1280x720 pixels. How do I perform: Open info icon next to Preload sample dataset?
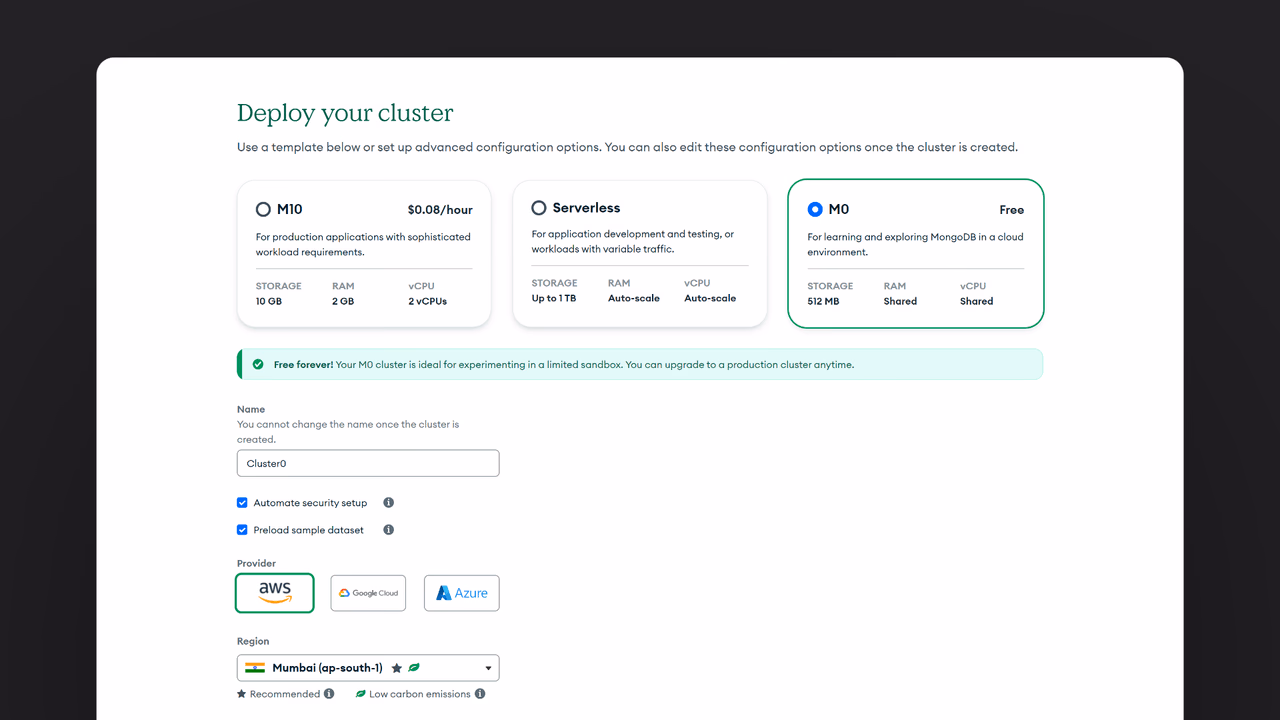pyautogui.click(x=389, y=530)
